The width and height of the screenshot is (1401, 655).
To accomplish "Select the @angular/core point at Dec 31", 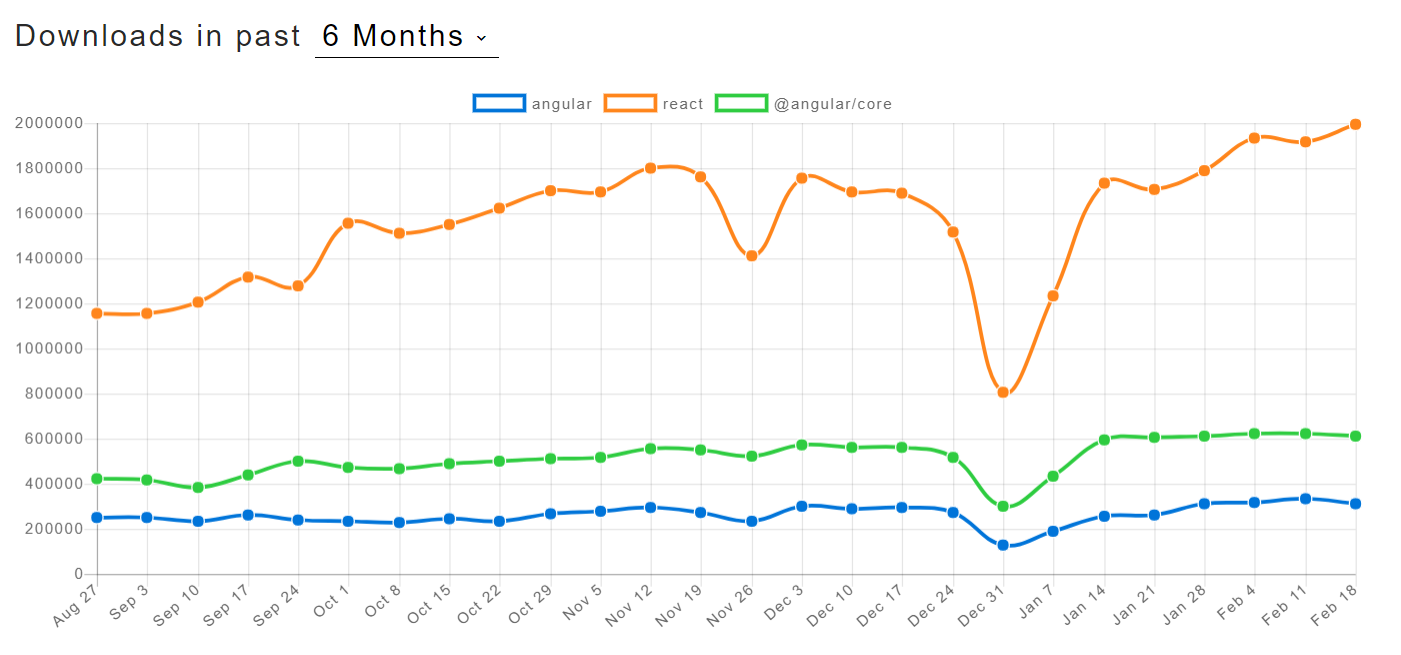I will (x=1001, y=506).
